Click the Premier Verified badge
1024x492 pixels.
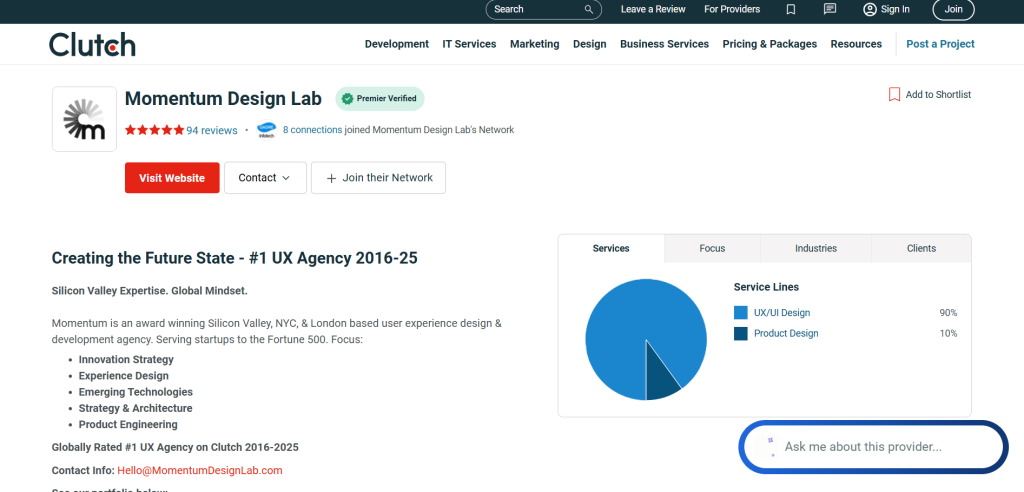coord(380,99)
